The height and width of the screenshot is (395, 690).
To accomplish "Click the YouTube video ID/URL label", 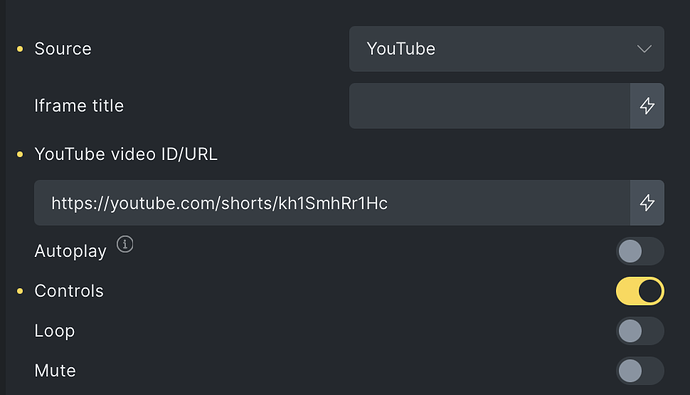I will 126,154.
